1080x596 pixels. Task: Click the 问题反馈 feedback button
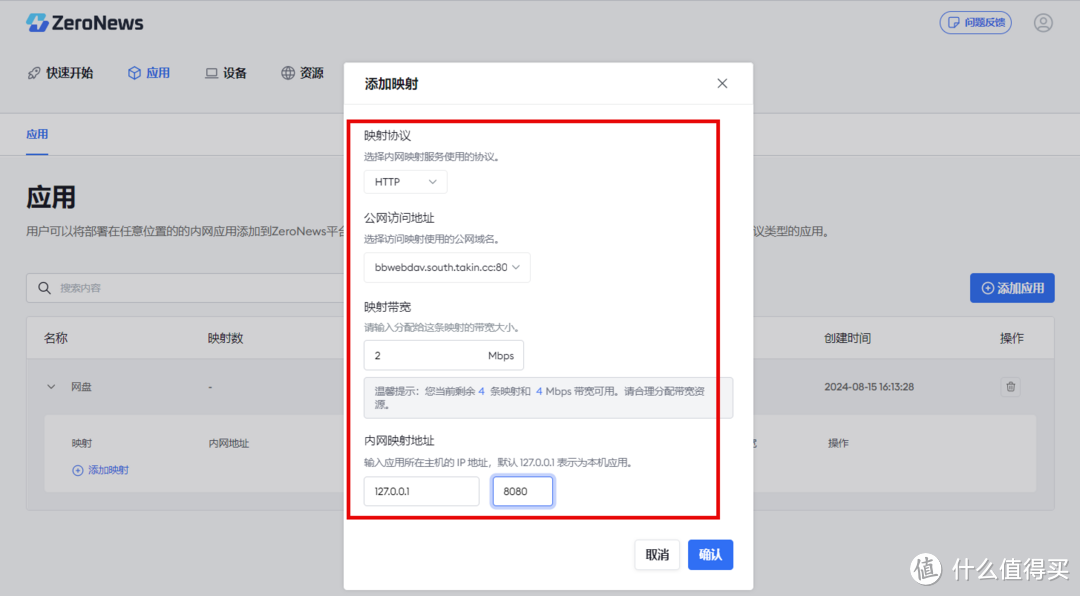[975, 22]
